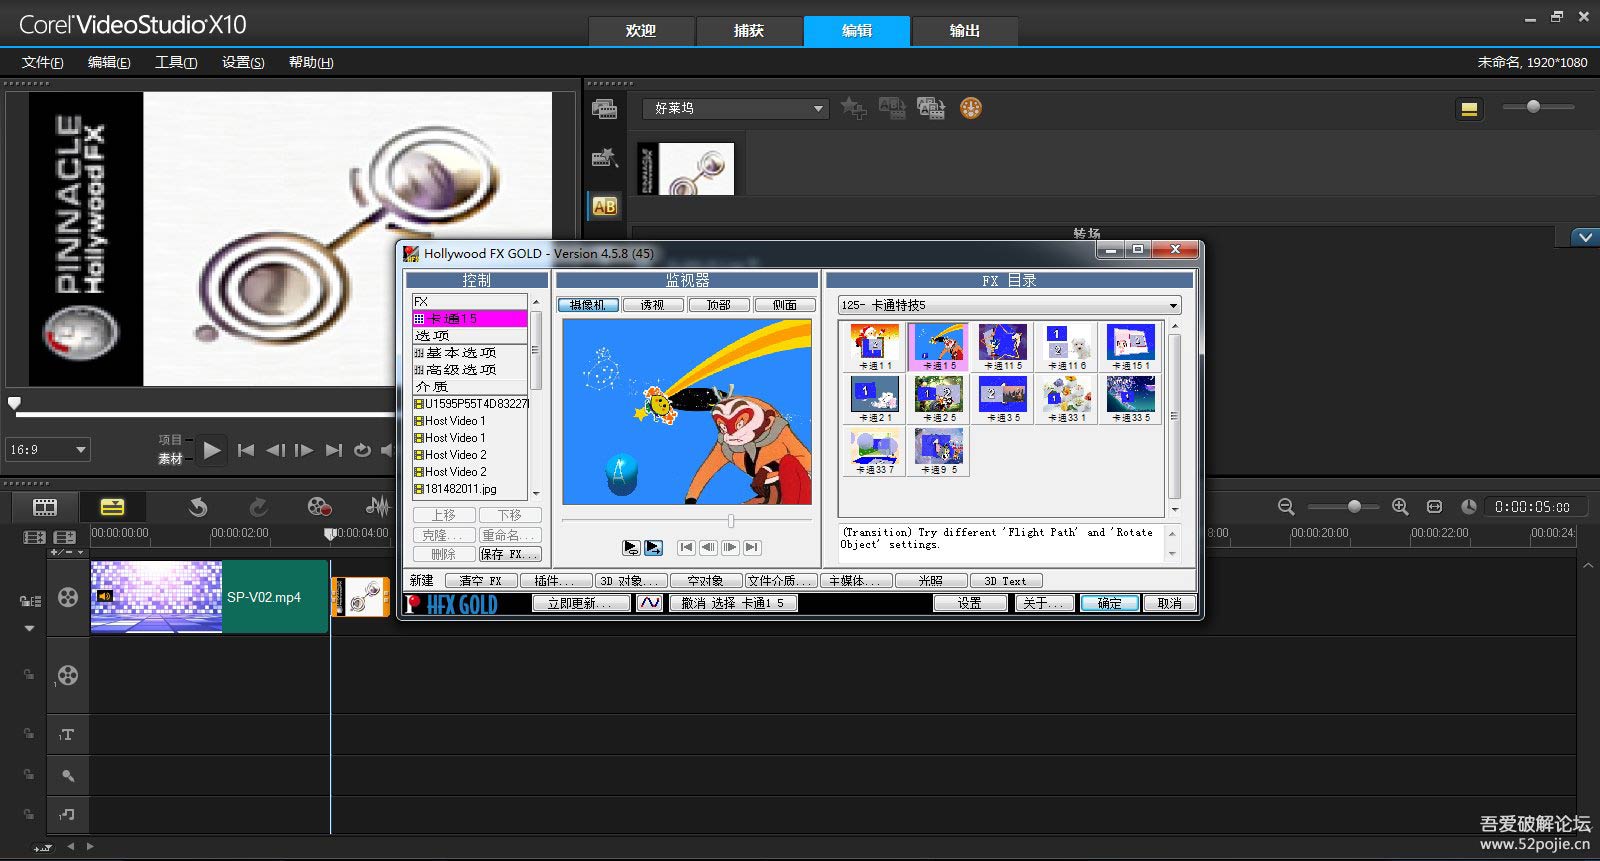Select 摄像机 view in Hollywood FX monitor
The image size is (1600, 861).
588,305
